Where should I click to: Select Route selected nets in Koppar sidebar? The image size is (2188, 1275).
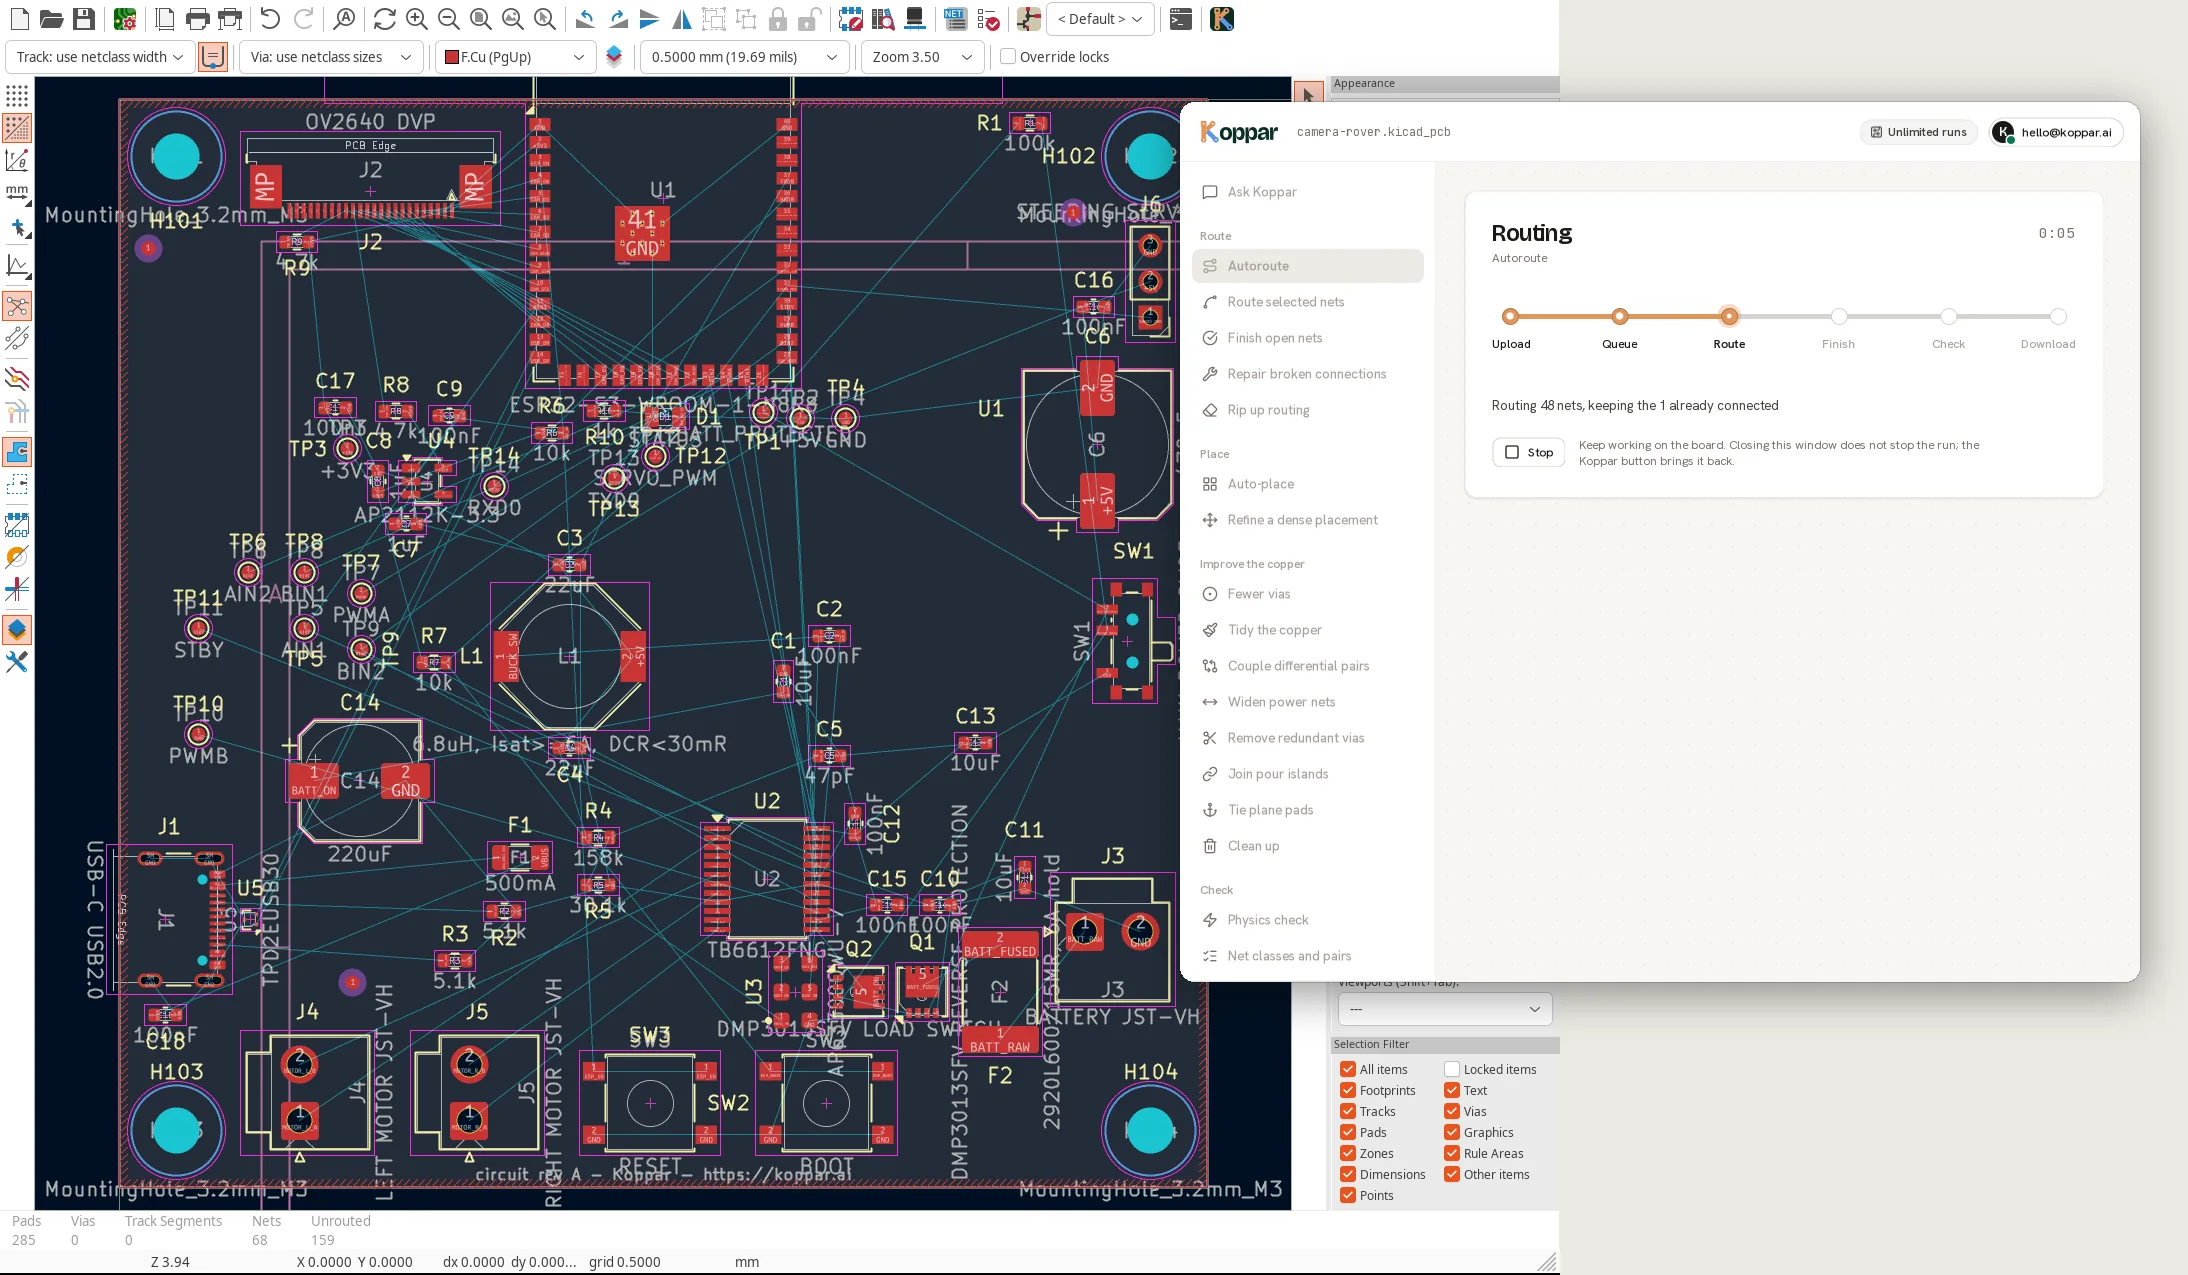(x=1307, y=302)
